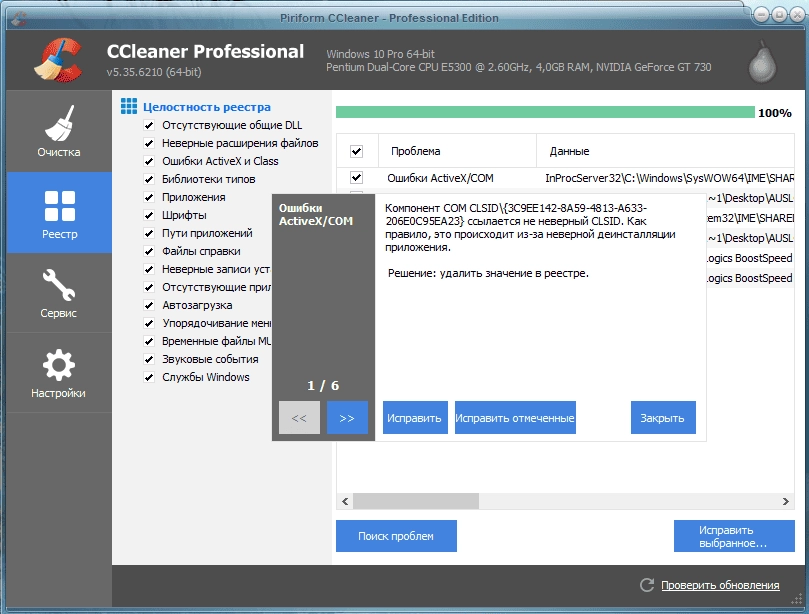Toggle Упорядочивание меню checkbox

pos(149,324)
